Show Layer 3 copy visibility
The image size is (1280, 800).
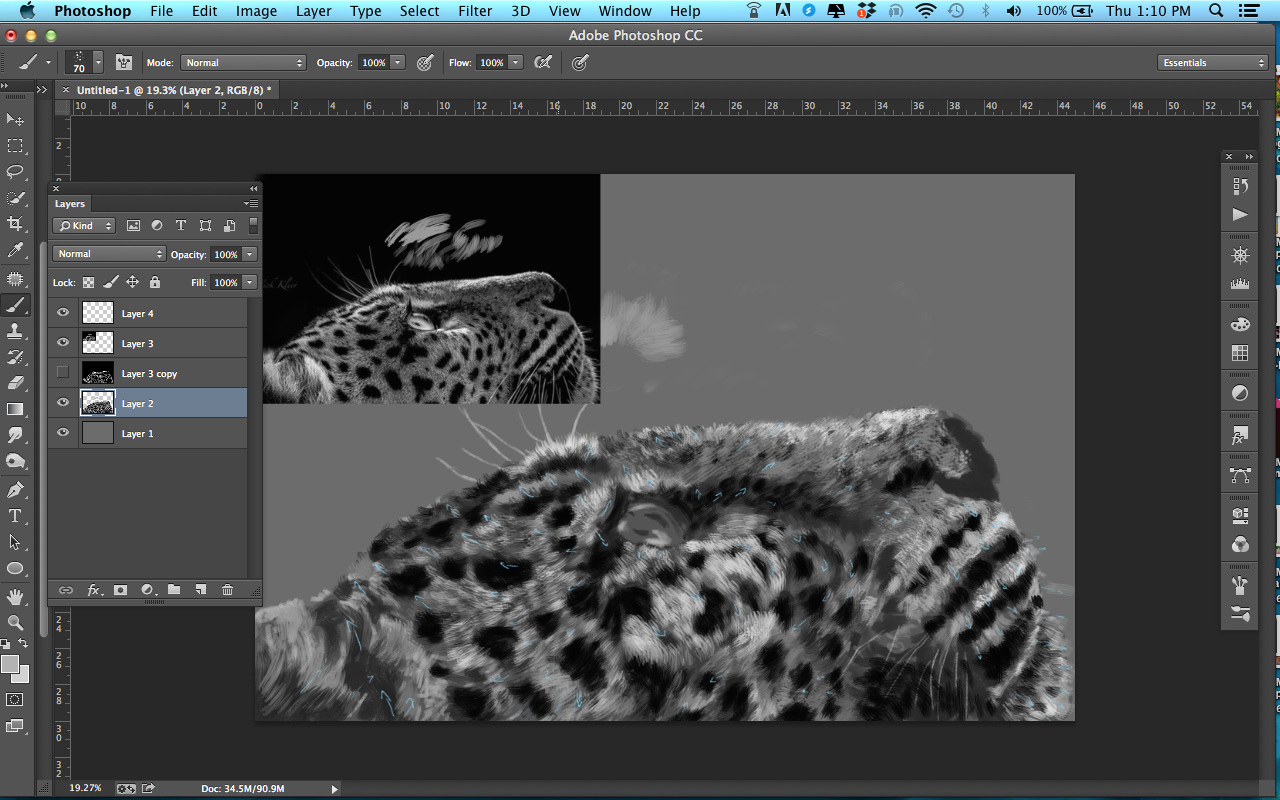coord(63,373)
